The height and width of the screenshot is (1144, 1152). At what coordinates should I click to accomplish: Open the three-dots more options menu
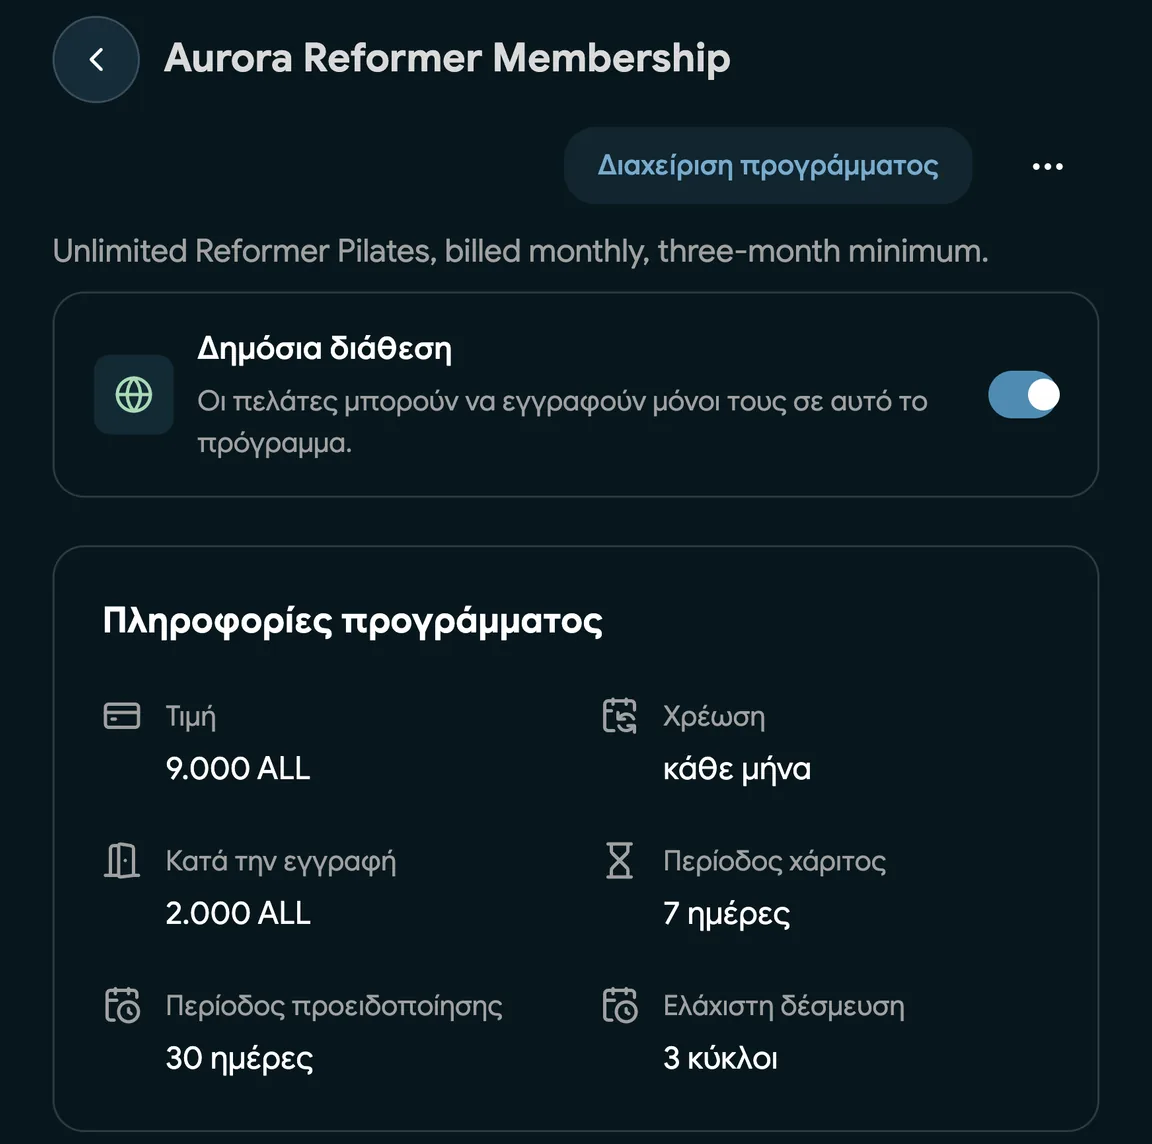point(1047,167)
